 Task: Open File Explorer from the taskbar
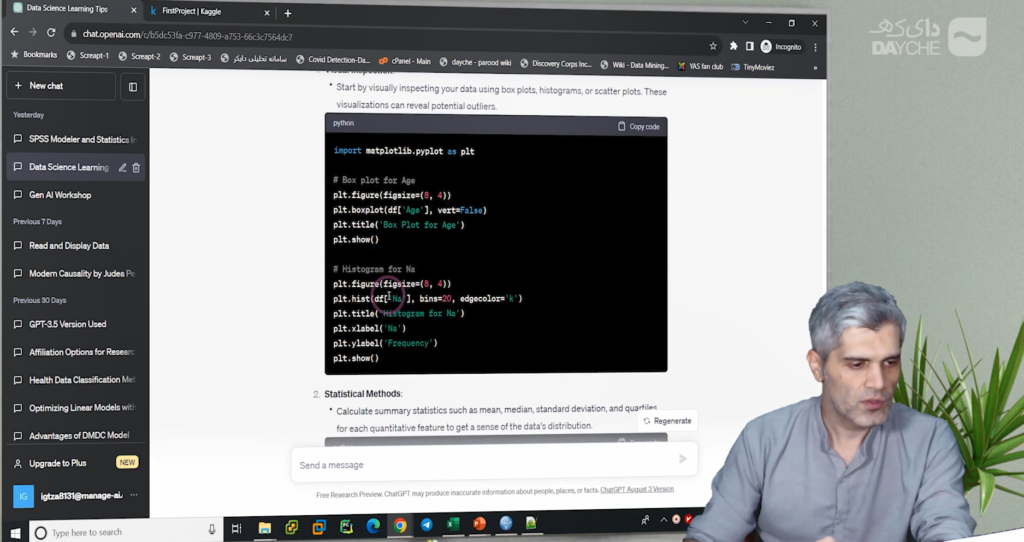click(x=265, y=527)
